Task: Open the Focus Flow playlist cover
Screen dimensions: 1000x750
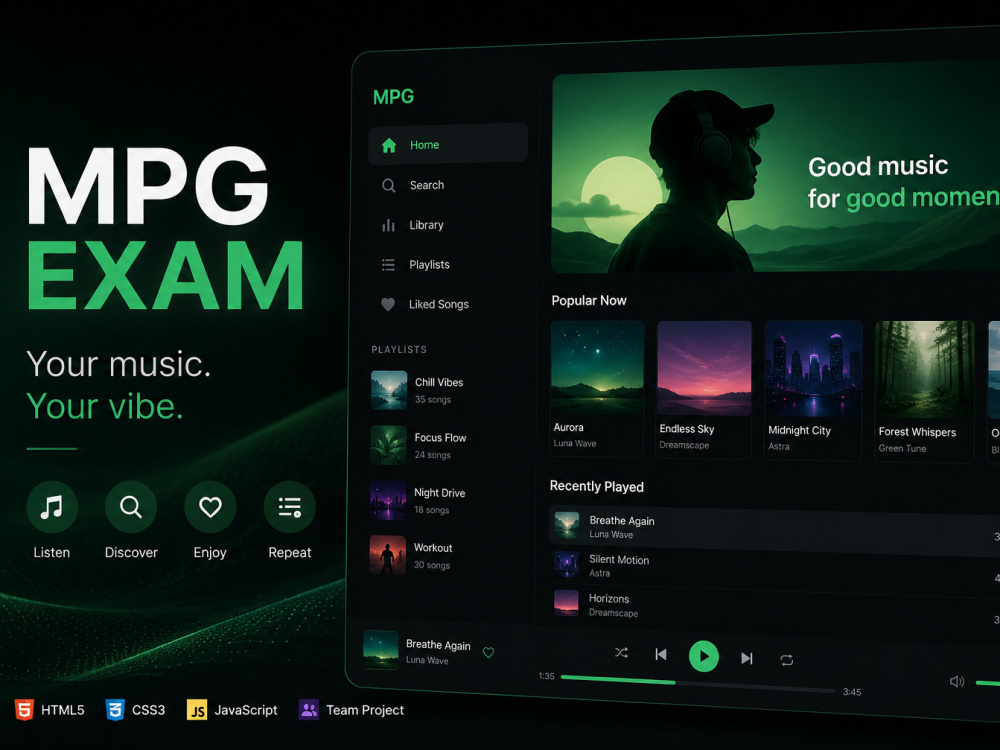Action: pyautogui.click(x=388, y=445)
